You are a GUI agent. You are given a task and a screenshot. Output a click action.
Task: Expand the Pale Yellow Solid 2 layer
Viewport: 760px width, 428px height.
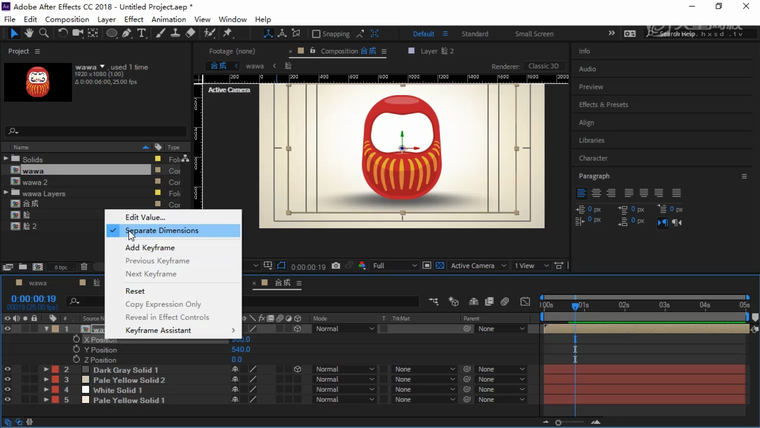(x=46, y=380)
